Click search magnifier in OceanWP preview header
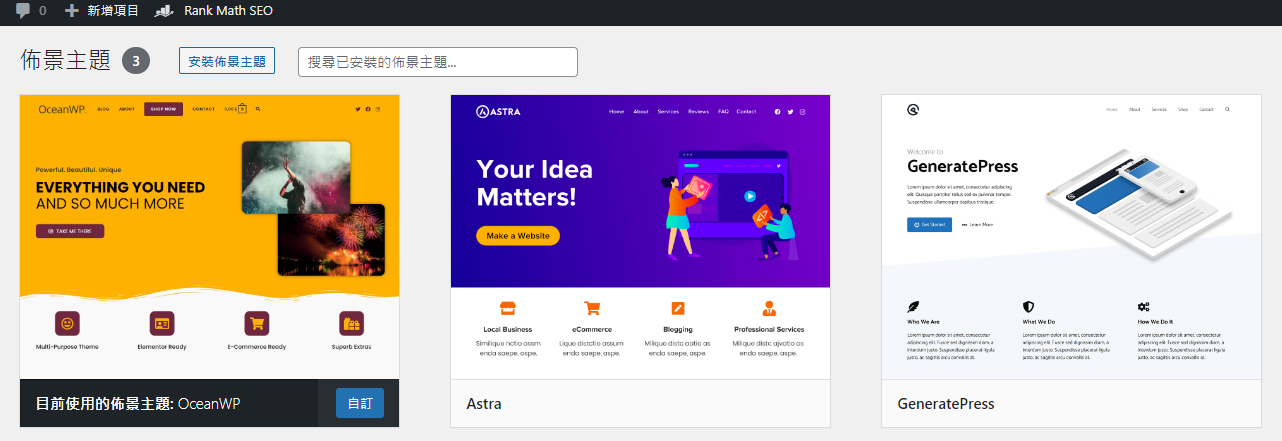This screenshot has width=1282, height=441. 258,108
